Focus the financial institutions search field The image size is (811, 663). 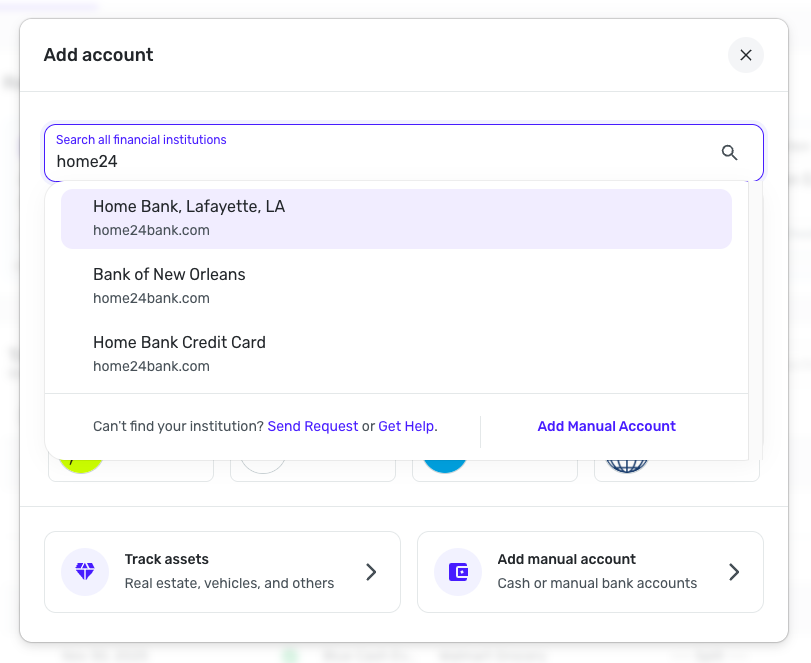(380, 160)
